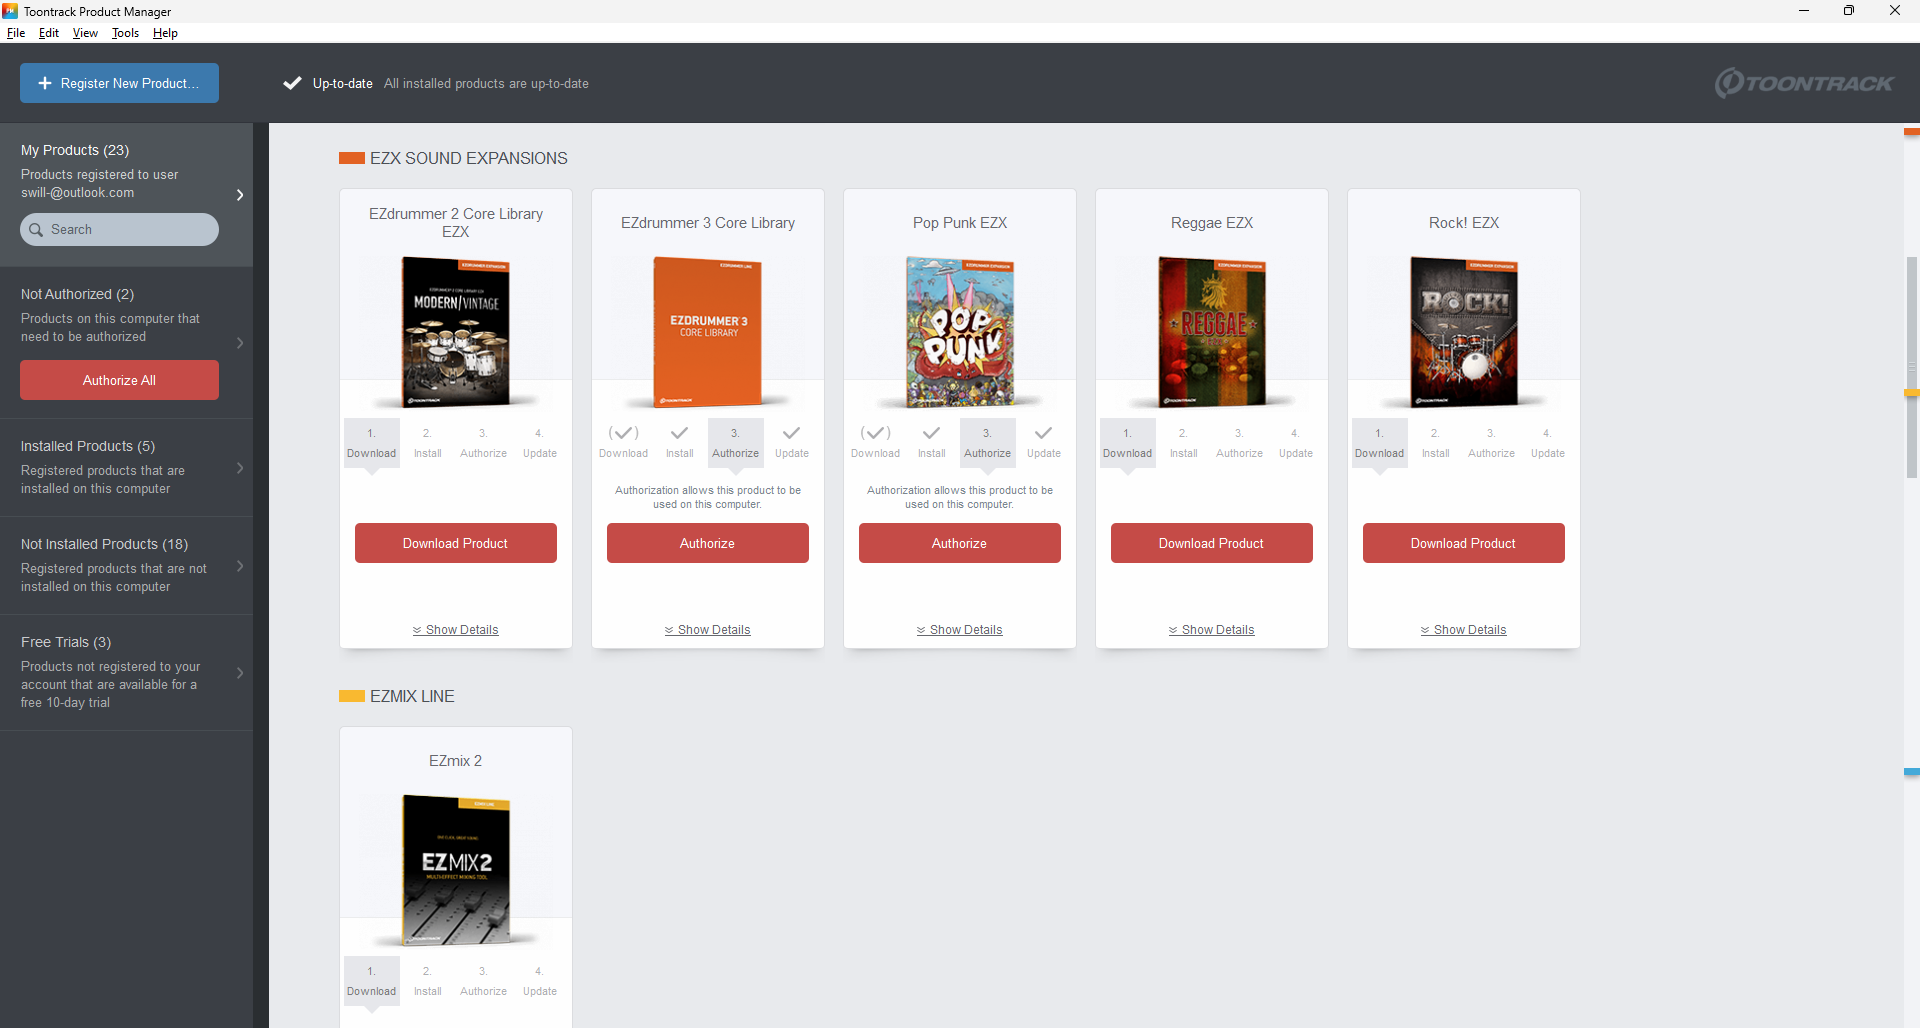1920x1028 pixels.
Task: Click the Toontrack logo in header
Action: click(x=1803, y=83)
